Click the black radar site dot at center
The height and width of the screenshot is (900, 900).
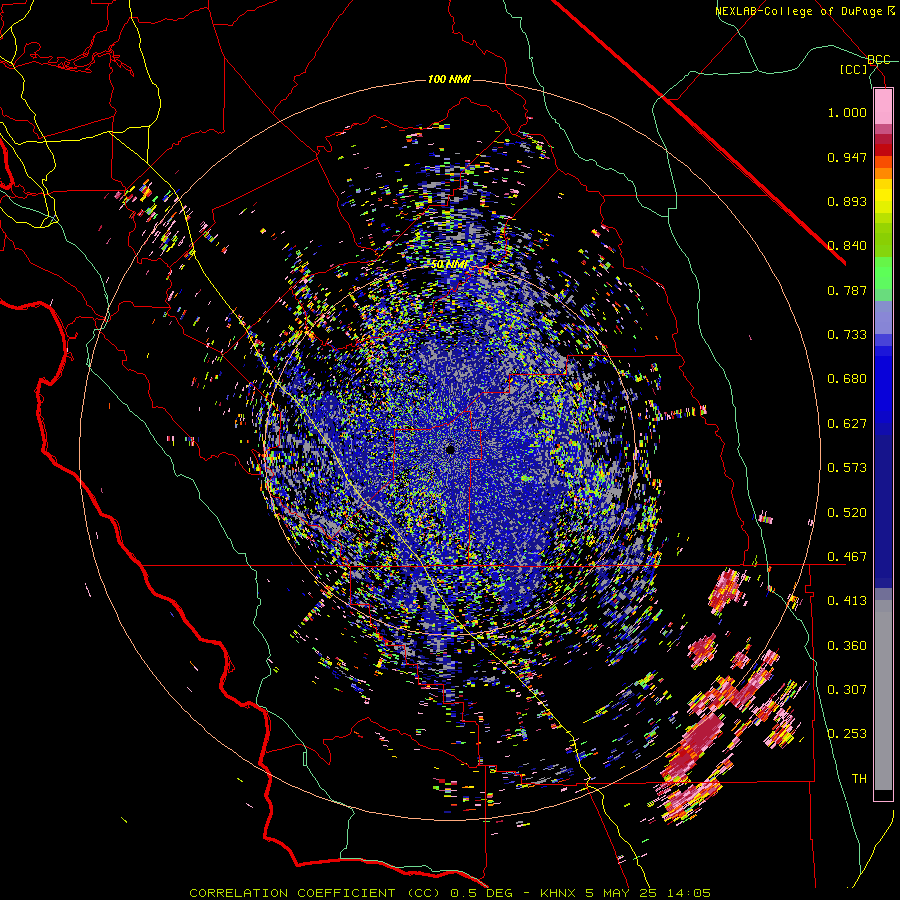[451, 450]
